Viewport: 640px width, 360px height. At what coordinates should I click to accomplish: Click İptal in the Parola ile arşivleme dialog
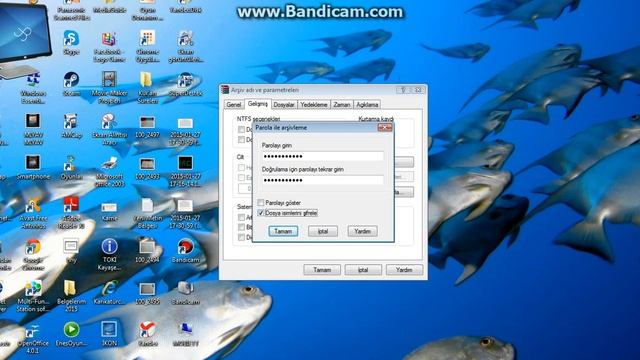[x=322, y=231]
